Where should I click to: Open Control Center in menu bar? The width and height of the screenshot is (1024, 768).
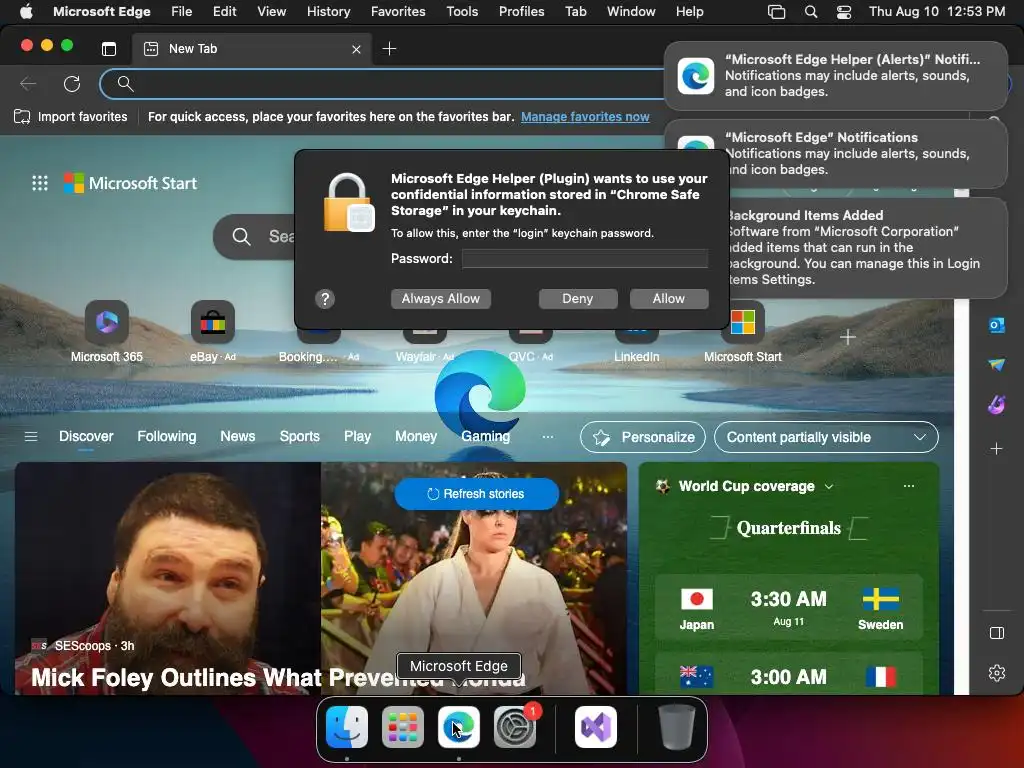coord(844,12)
